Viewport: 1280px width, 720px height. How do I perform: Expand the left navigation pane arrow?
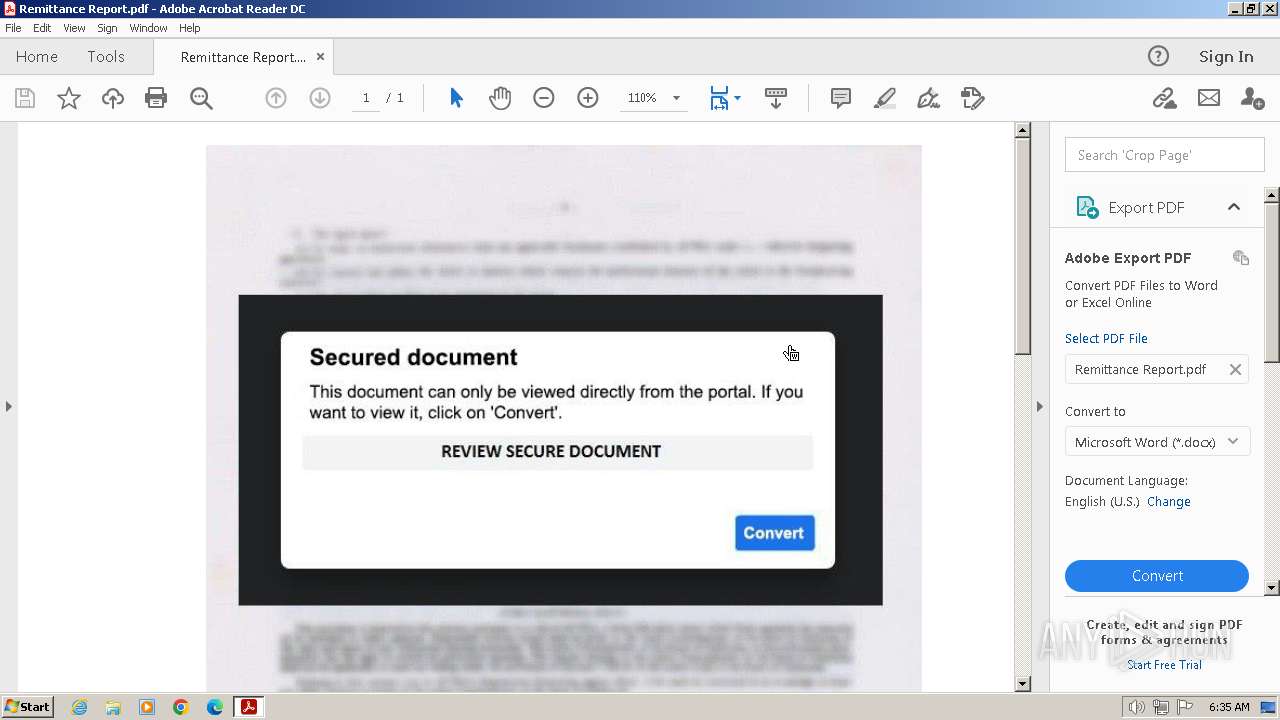(x=9, y=406)
